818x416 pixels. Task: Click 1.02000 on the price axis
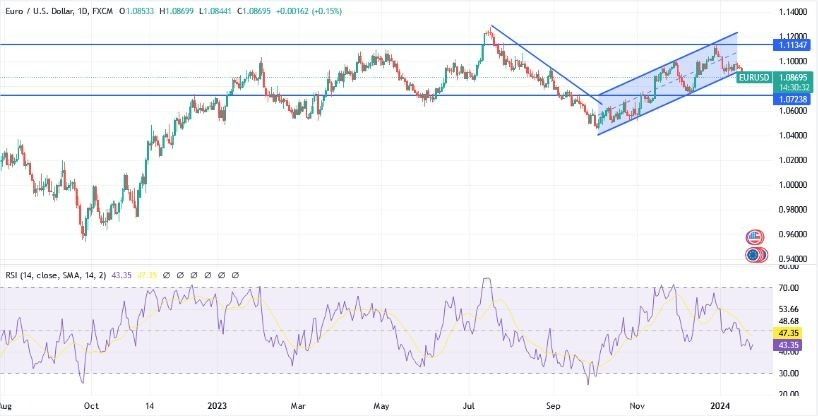[x=793, y=160]
